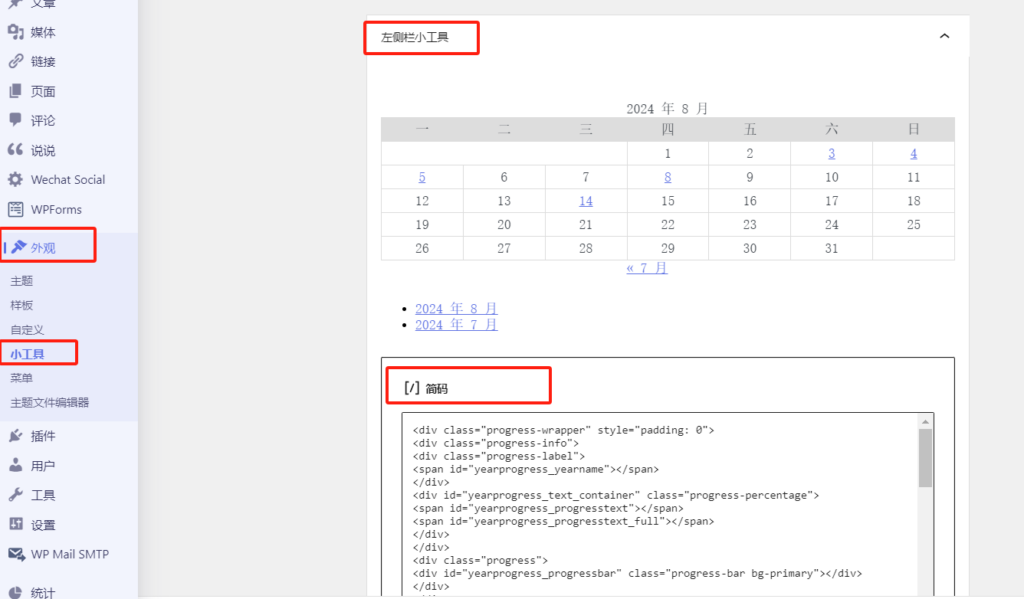1024x599 pixels.
Task: Click the Plugins (插件) icon
Action: pyautogui.click(x=15, y=436)
